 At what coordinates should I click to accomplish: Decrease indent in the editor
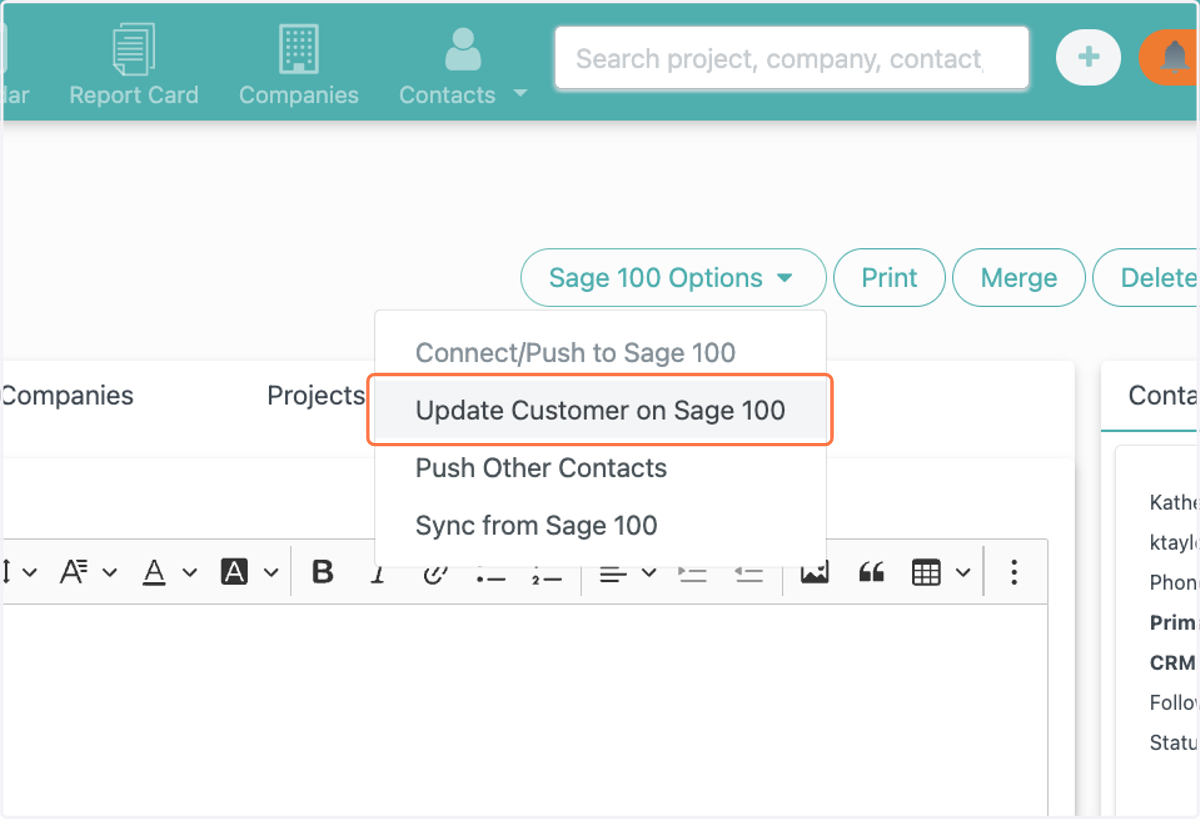[748, 572]
